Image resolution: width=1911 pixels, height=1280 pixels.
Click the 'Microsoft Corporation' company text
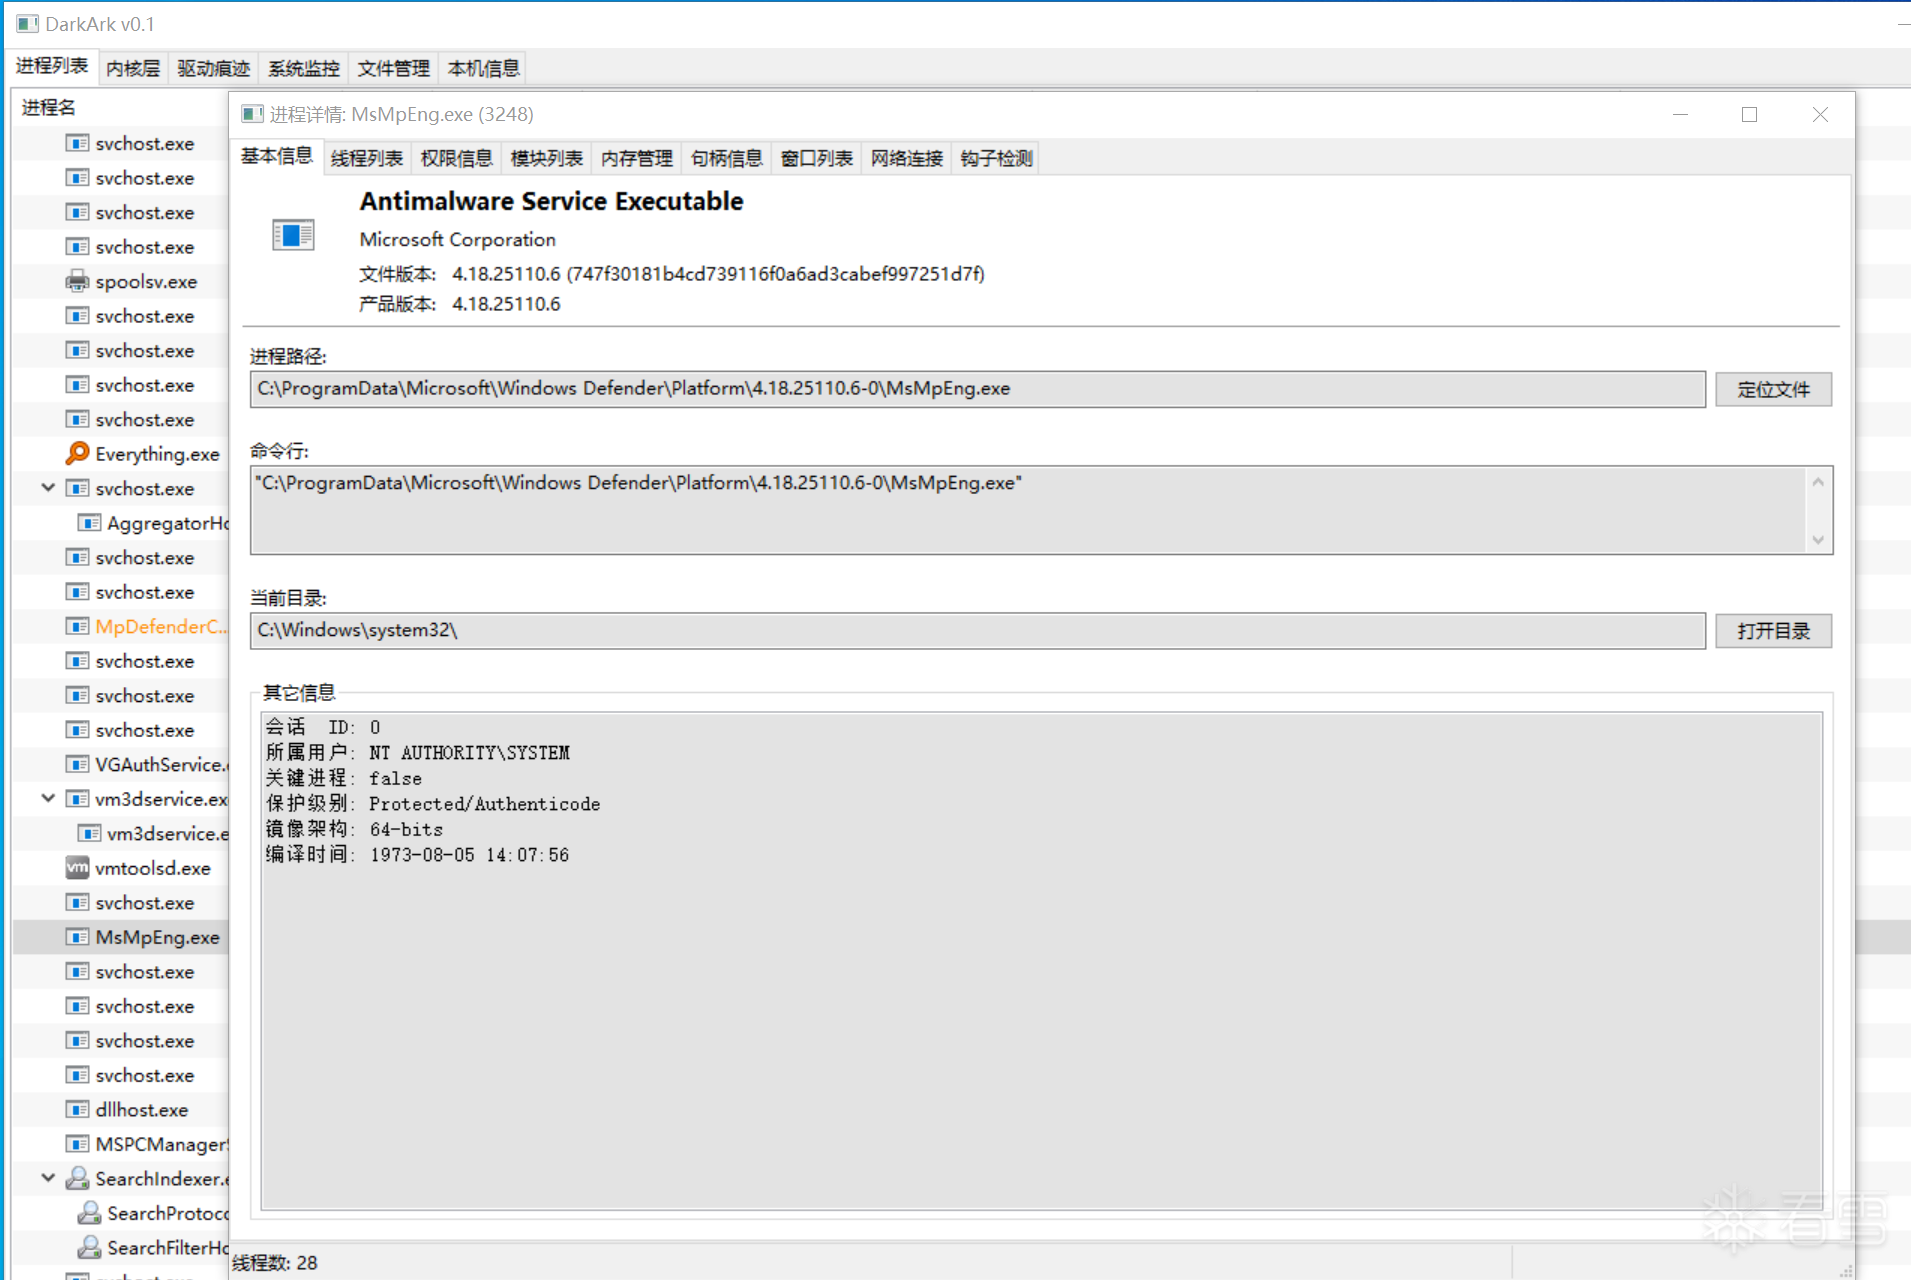pos(457,240)
